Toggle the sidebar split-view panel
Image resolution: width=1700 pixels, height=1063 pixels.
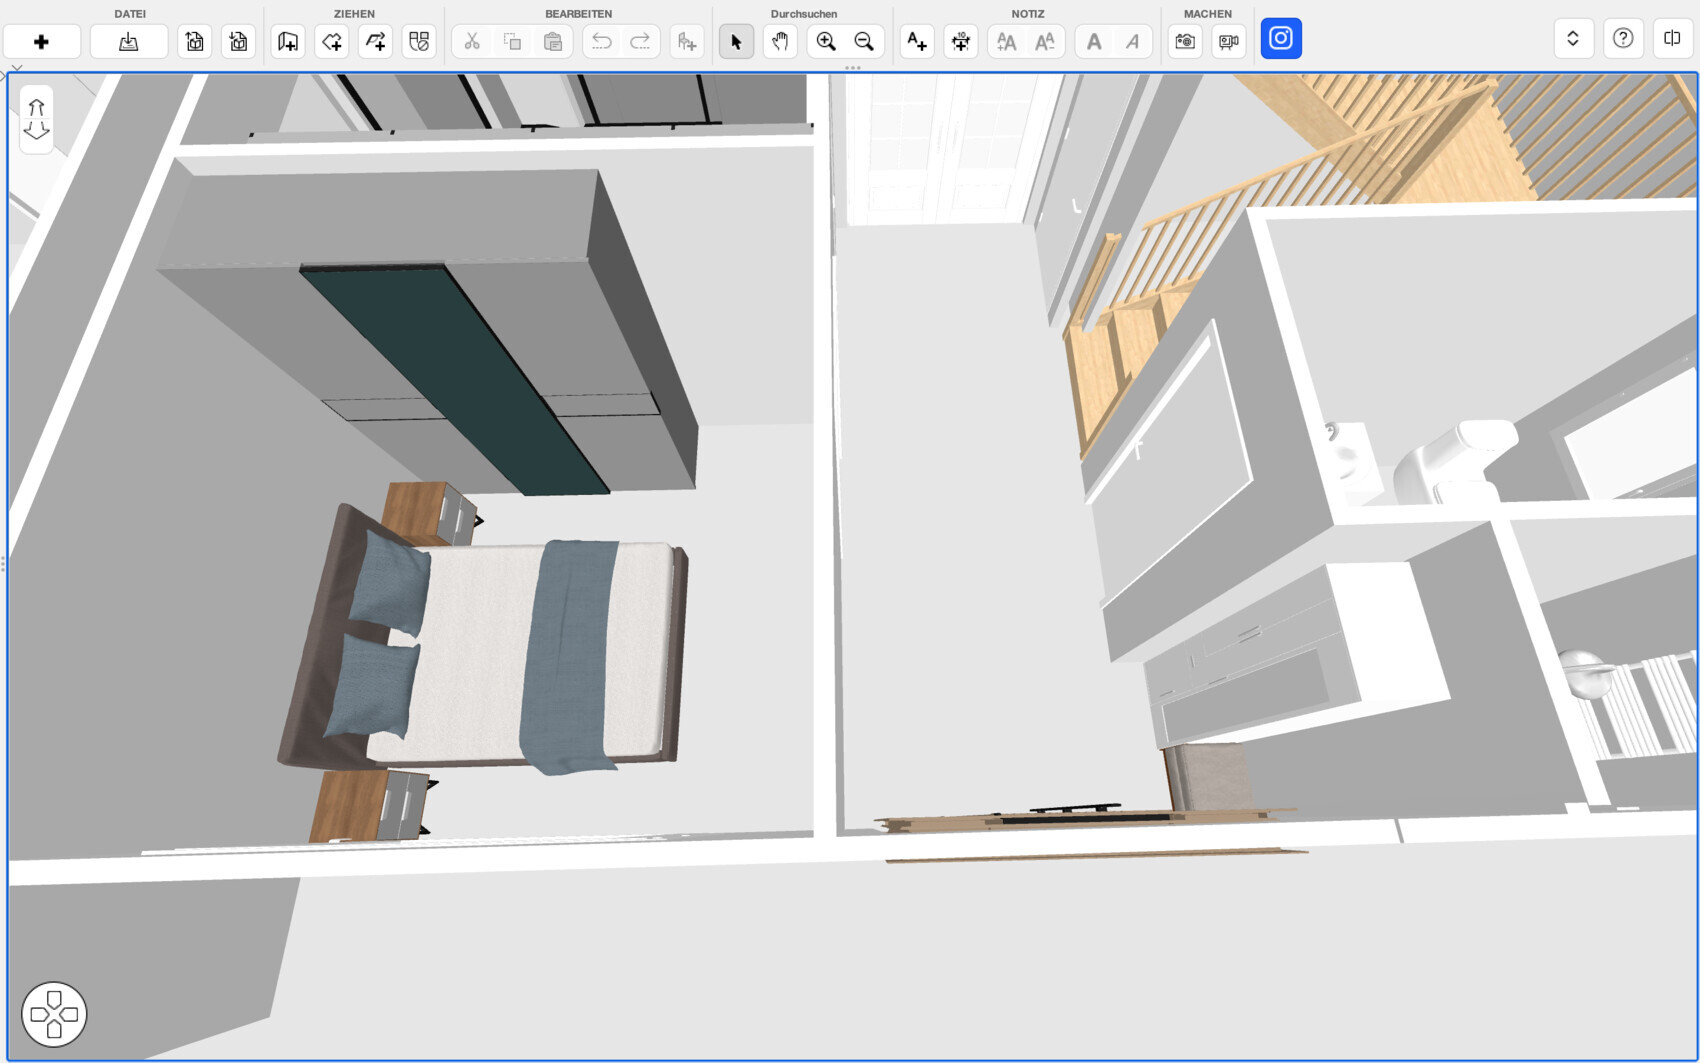[x=1672, y=39]
